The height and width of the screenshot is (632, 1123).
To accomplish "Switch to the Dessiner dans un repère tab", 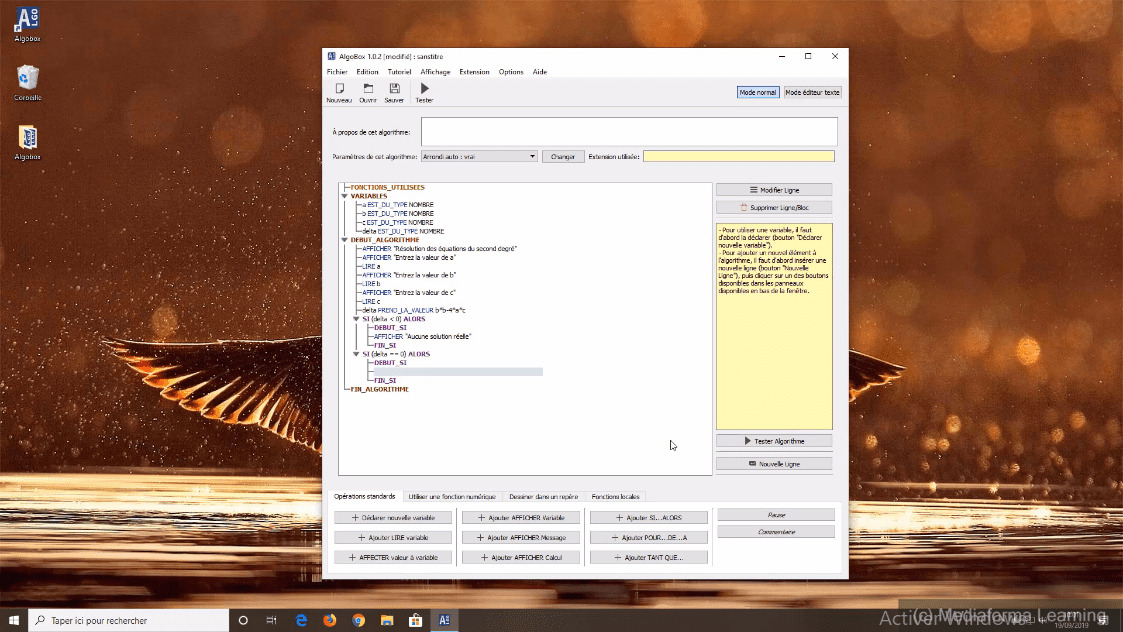I will pyautogui.click(x=543, y=496).
